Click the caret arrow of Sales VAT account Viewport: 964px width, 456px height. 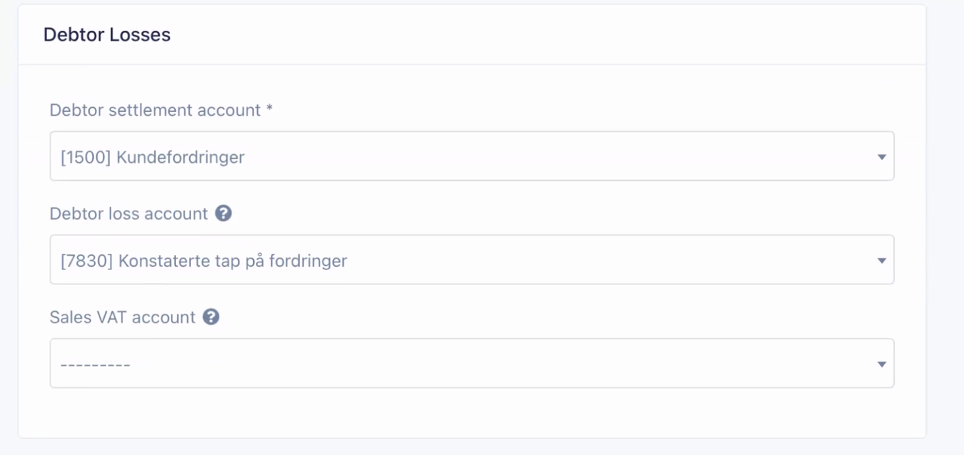click(x=881, y=364)
